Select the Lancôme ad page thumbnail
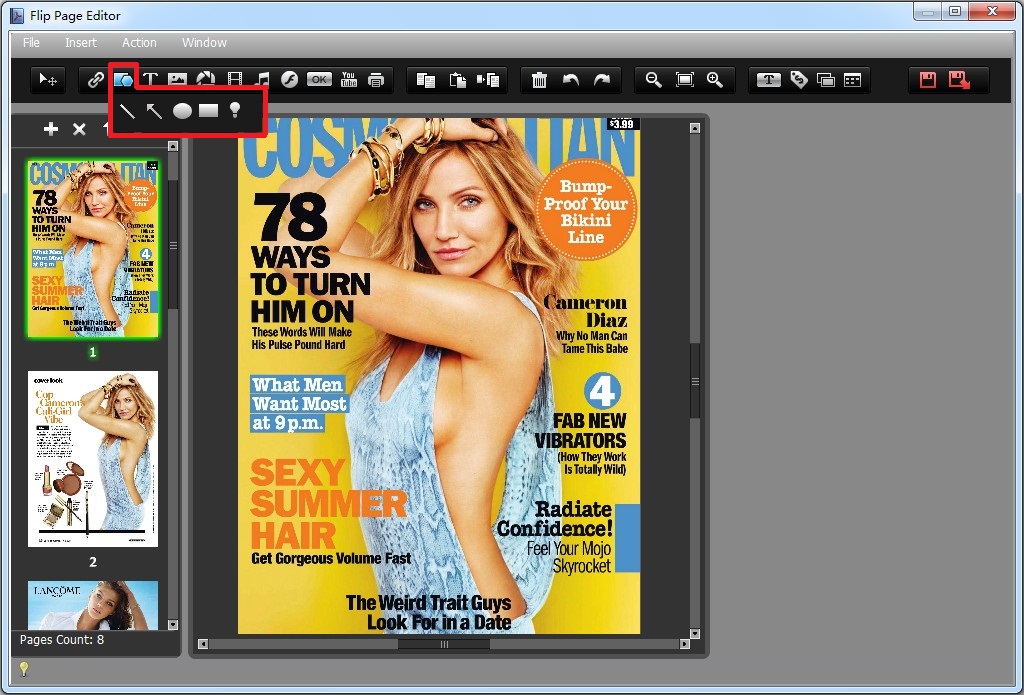This screenshot has width=1024, height=695. pos(93,606)
